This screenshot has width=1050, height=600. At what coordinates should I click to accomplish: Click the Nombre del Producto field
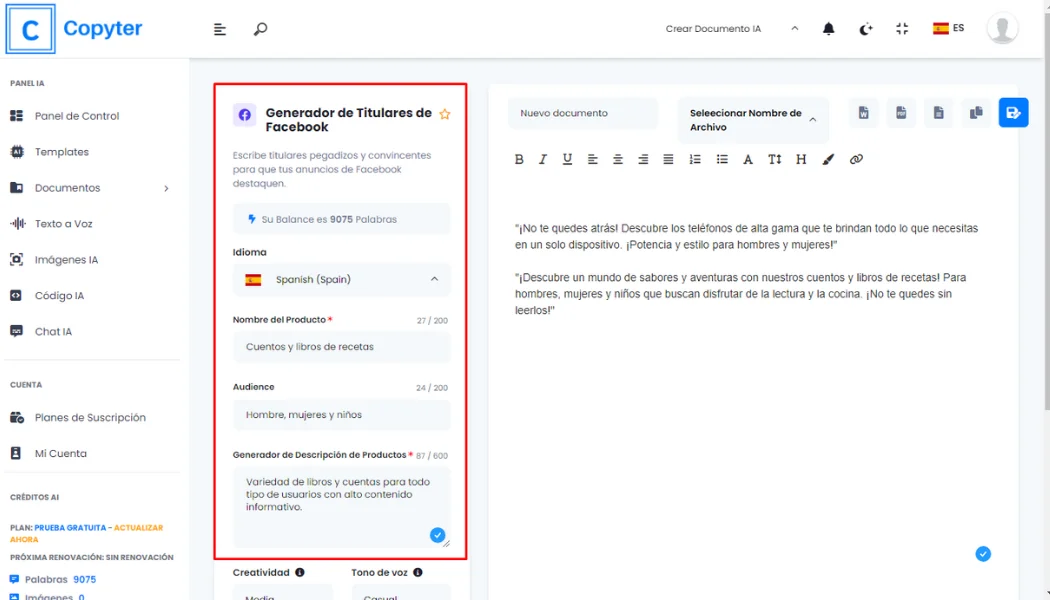point(341,347)
